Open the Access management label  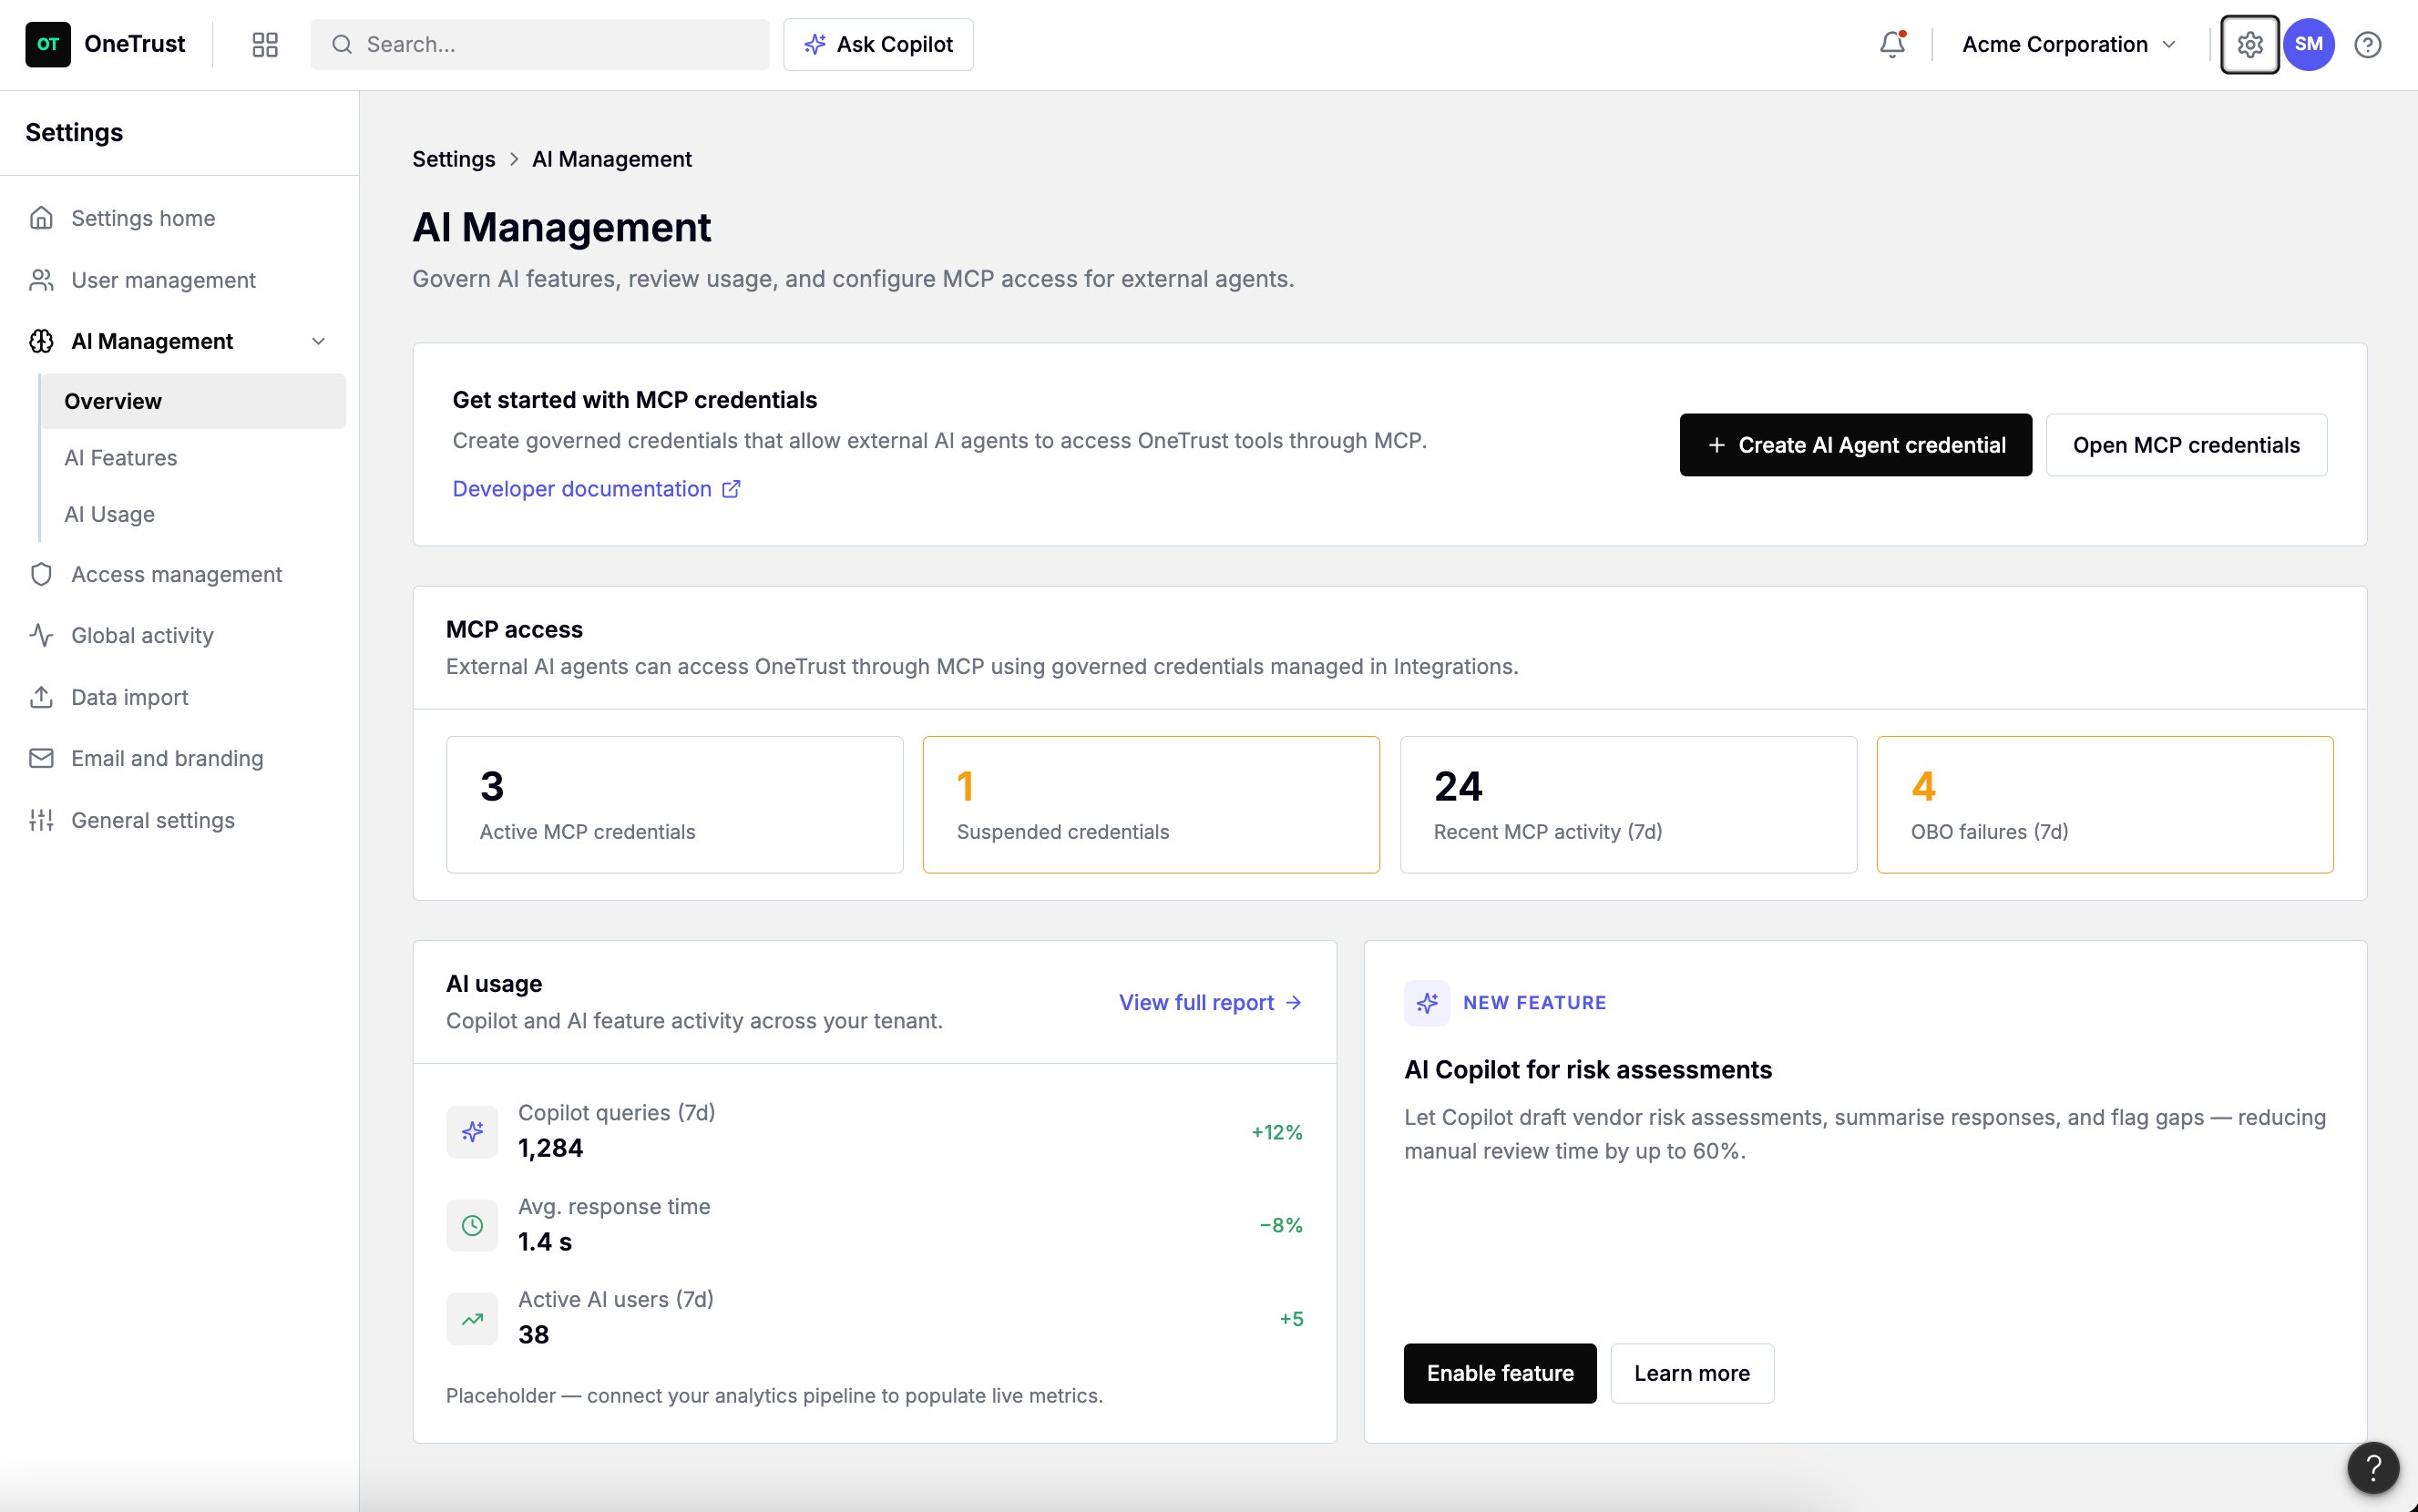point(176,574)
